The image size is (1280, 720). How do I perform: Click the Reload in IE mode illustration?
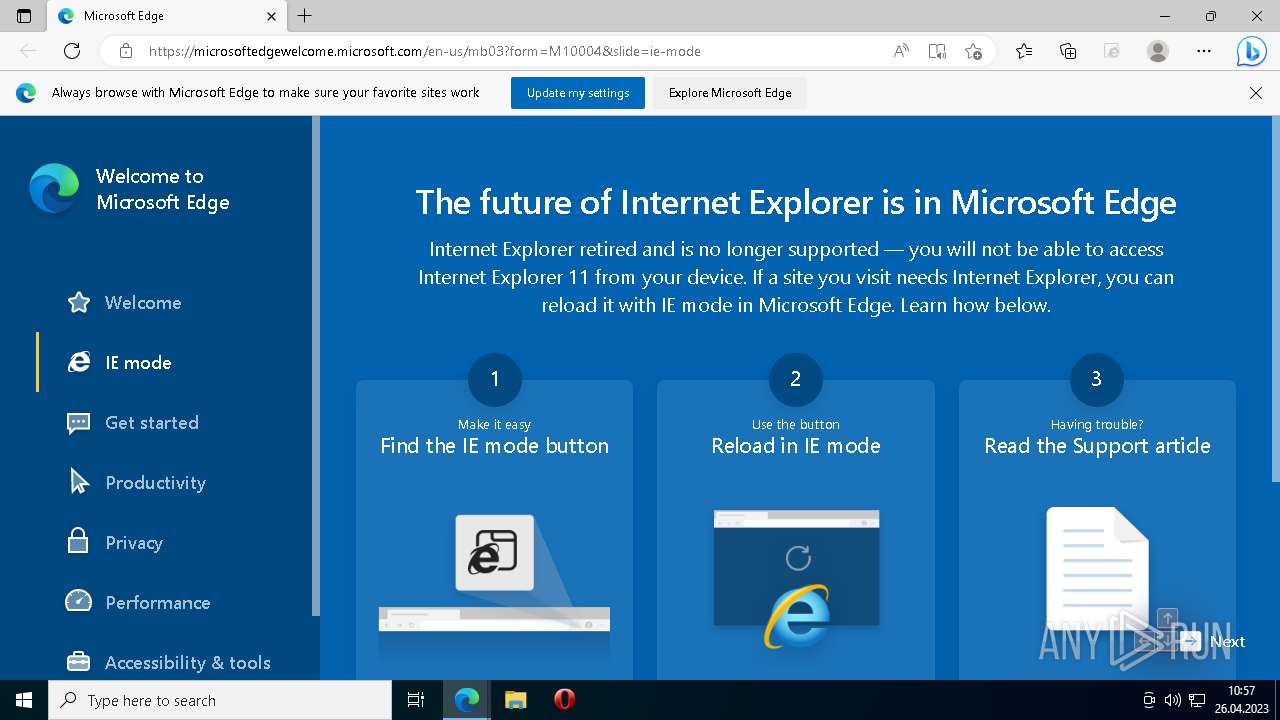[x=796, y=578]
